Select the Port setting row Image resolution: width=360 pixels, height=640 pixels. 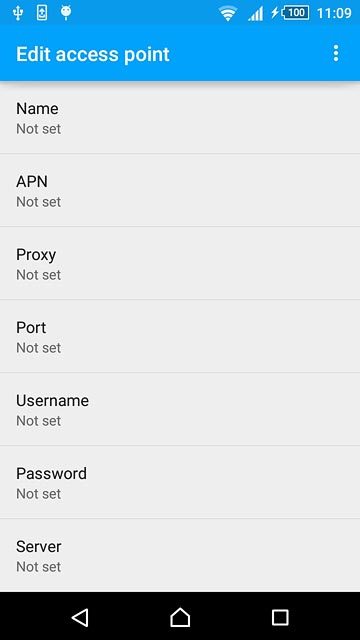click(180, 337)
